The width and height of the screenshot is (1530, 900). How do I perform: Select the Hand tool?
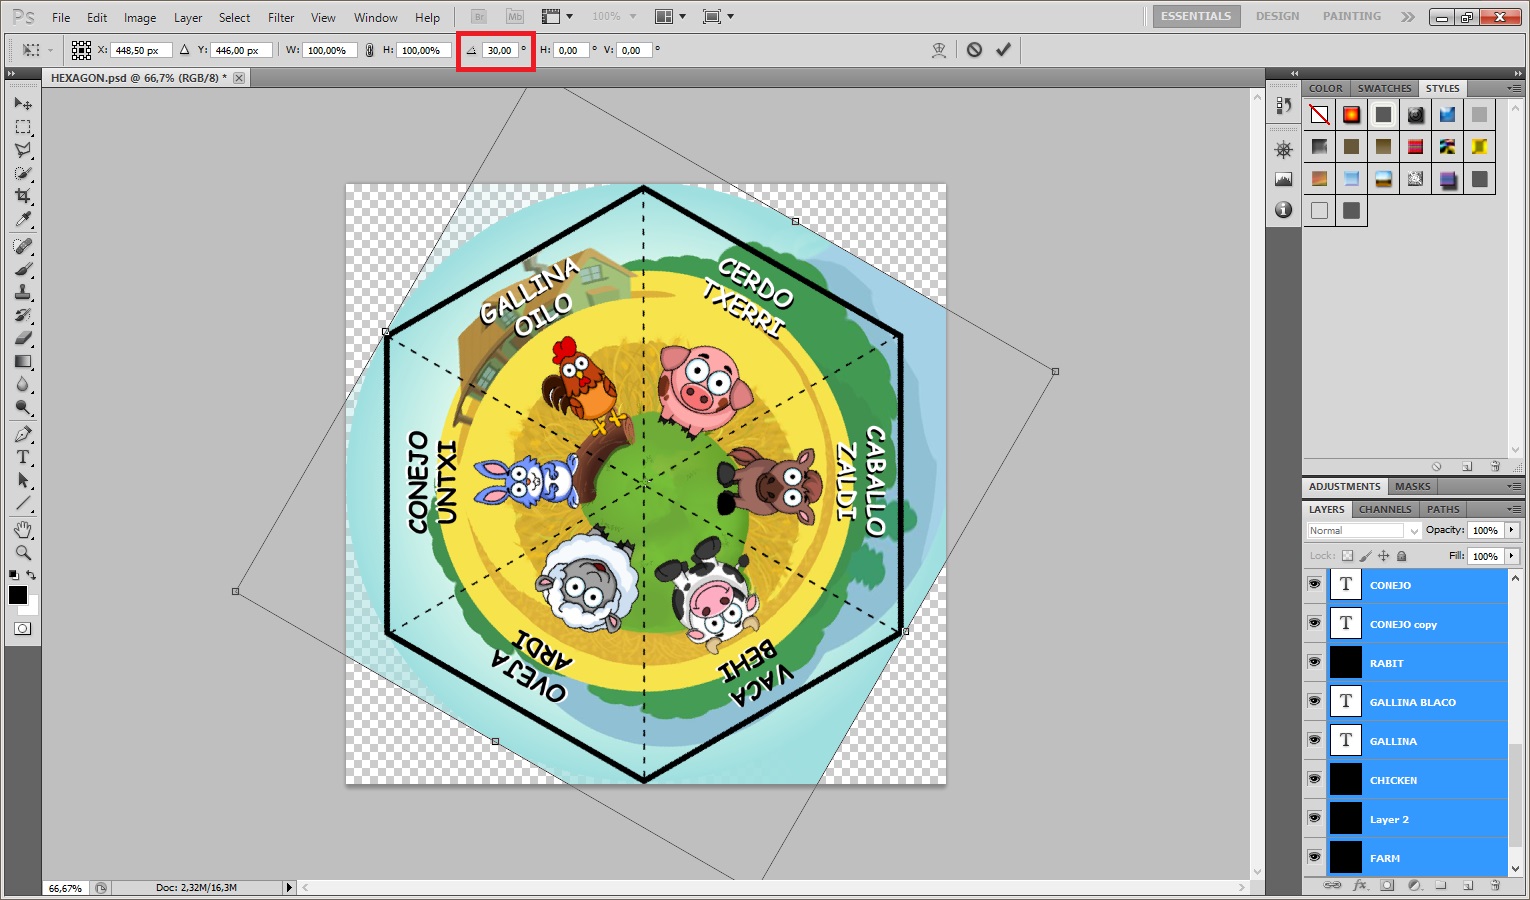[x=23, y=529]
